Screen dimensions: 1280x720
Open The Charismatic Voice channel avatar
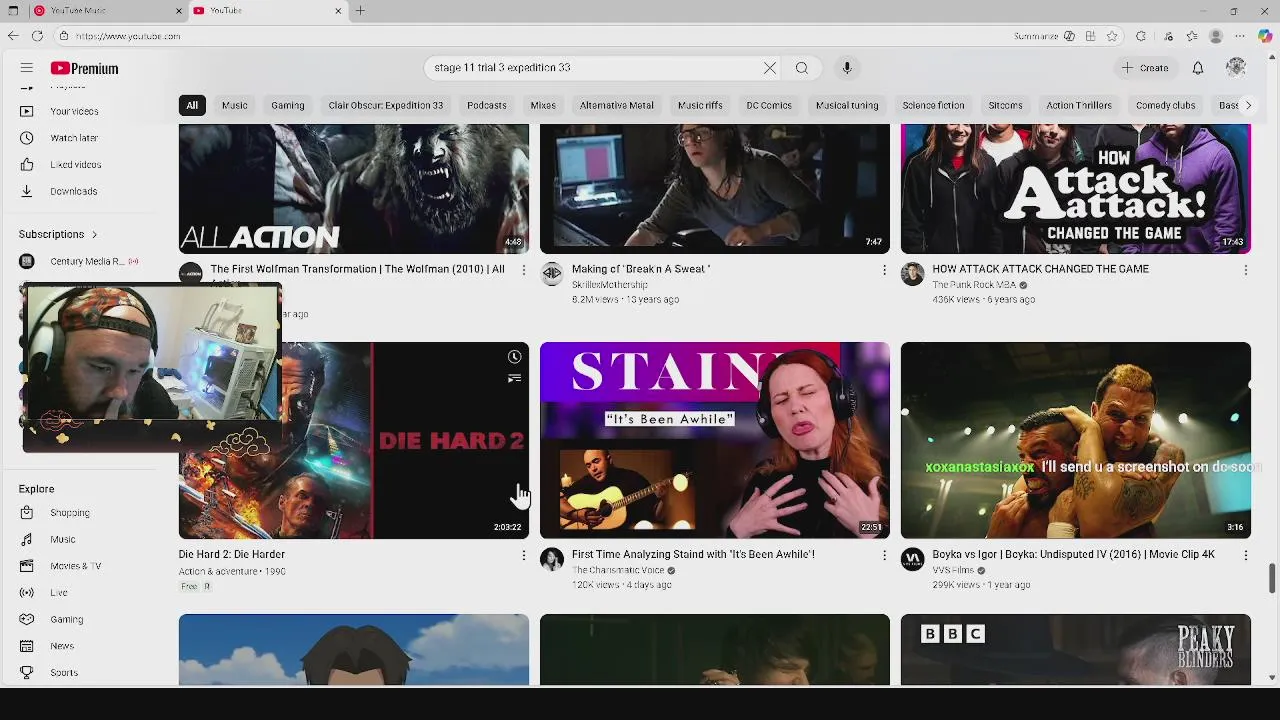click(552, 559)
